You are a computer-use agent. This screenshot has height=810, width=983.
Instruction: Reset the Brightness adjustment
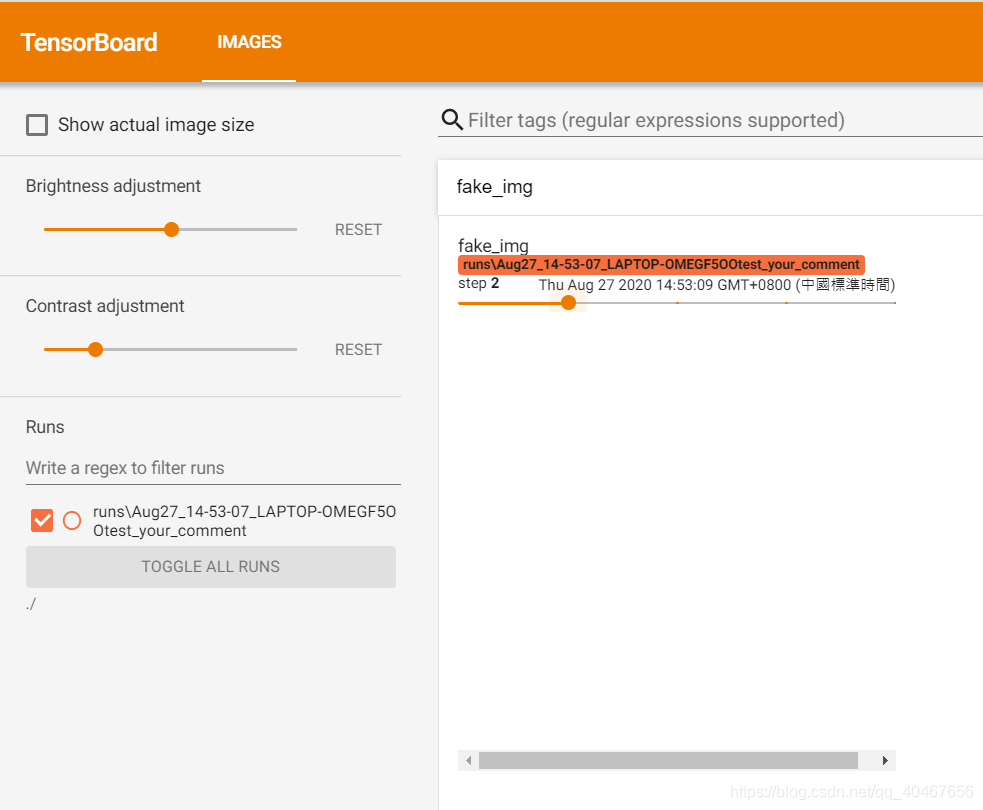tap(358, 229)
